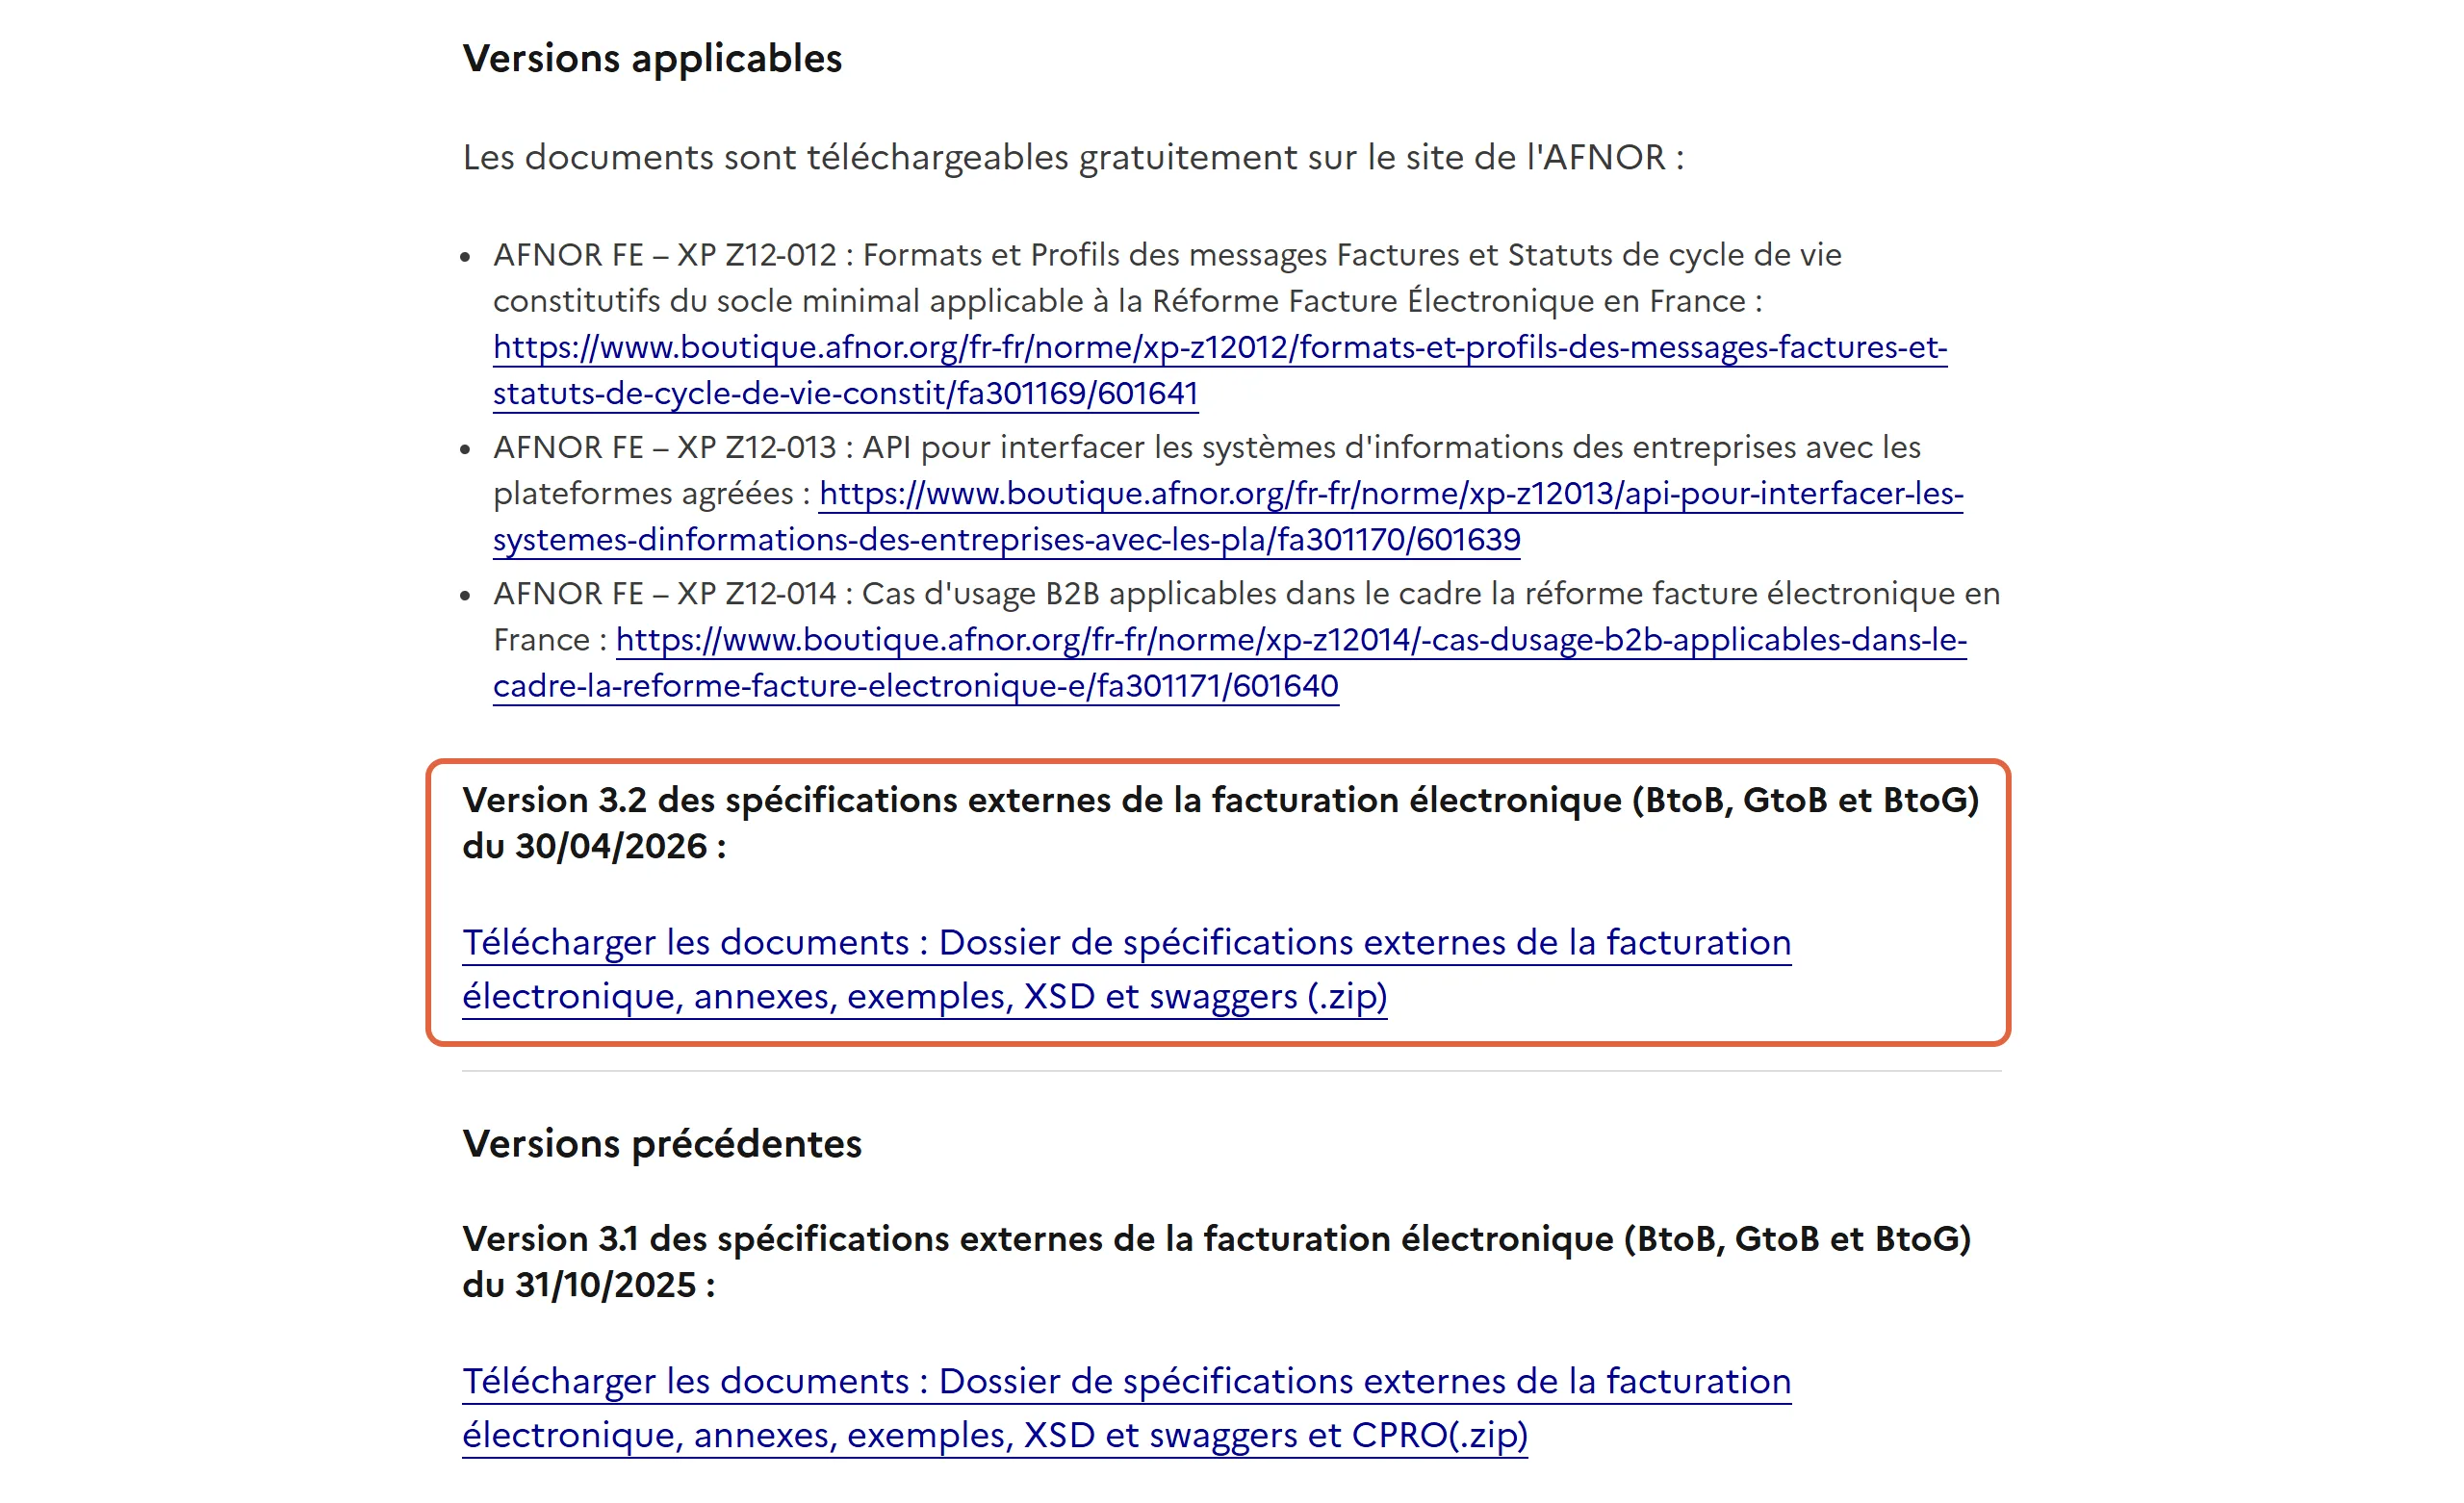The height and width of the screenshot is (1503, 2464).
Task: Click the Version 3.1 du 31/10/2025 title
Action: (1216, 1262)
